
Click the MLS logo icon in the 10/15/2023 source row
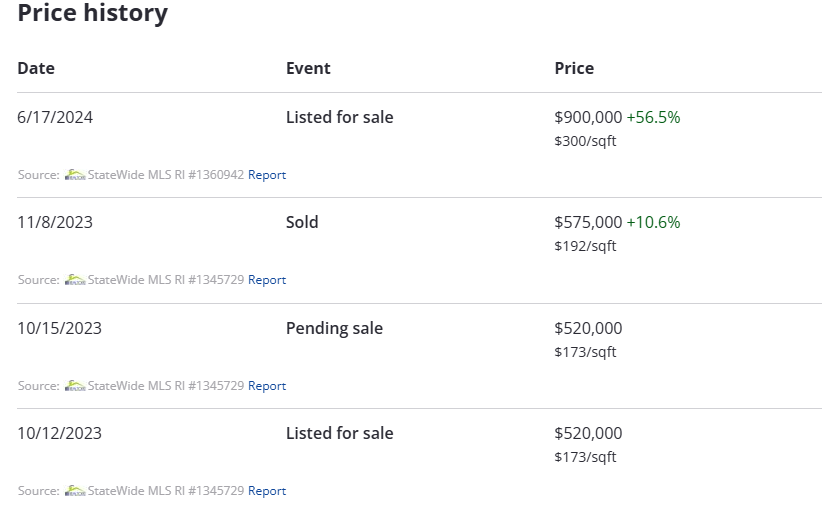pyautogui.click(x=75, y=385)
